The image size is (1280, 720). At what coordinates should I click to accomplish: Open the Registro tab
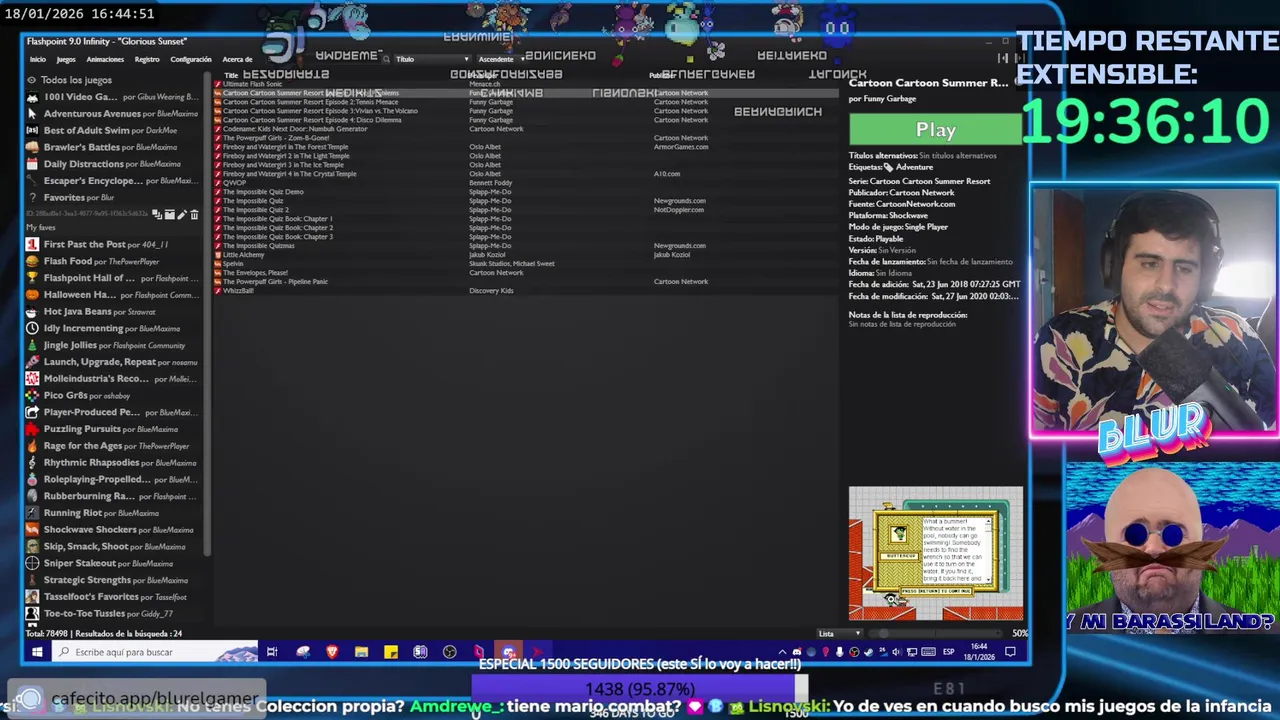pos(147,59)
